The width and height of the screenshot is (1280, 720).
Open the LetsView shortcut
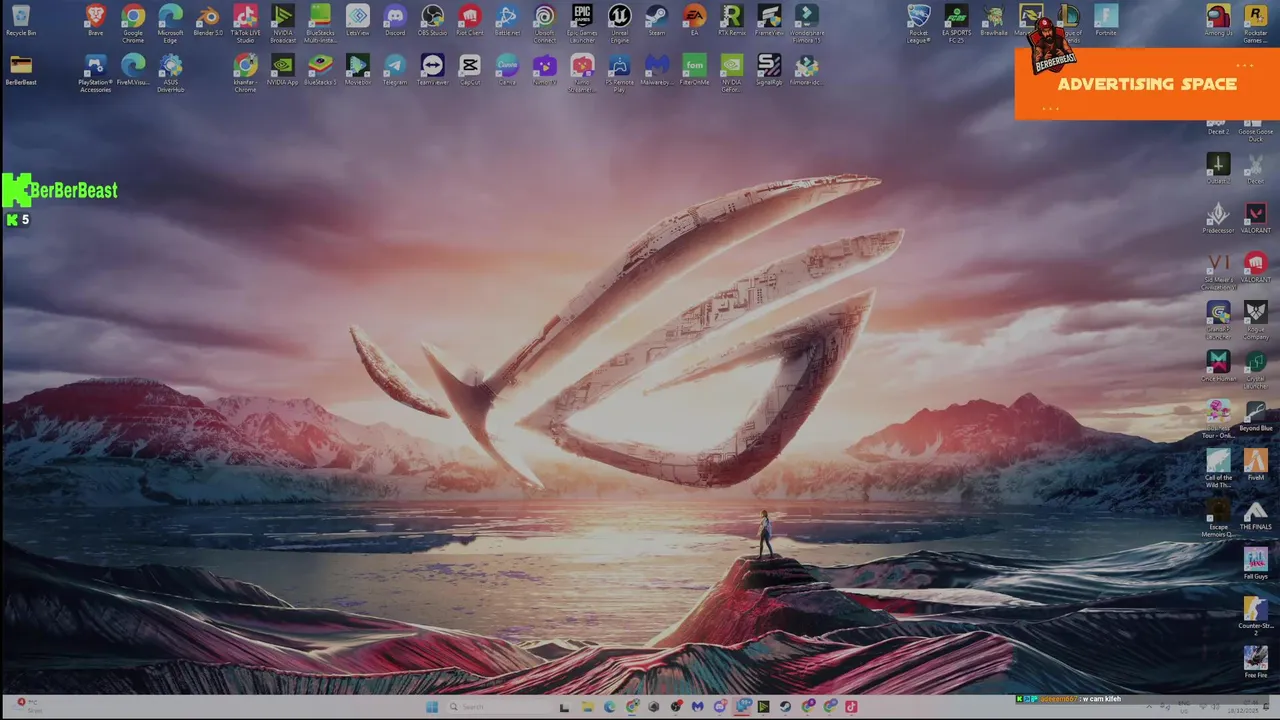(358, 20)
